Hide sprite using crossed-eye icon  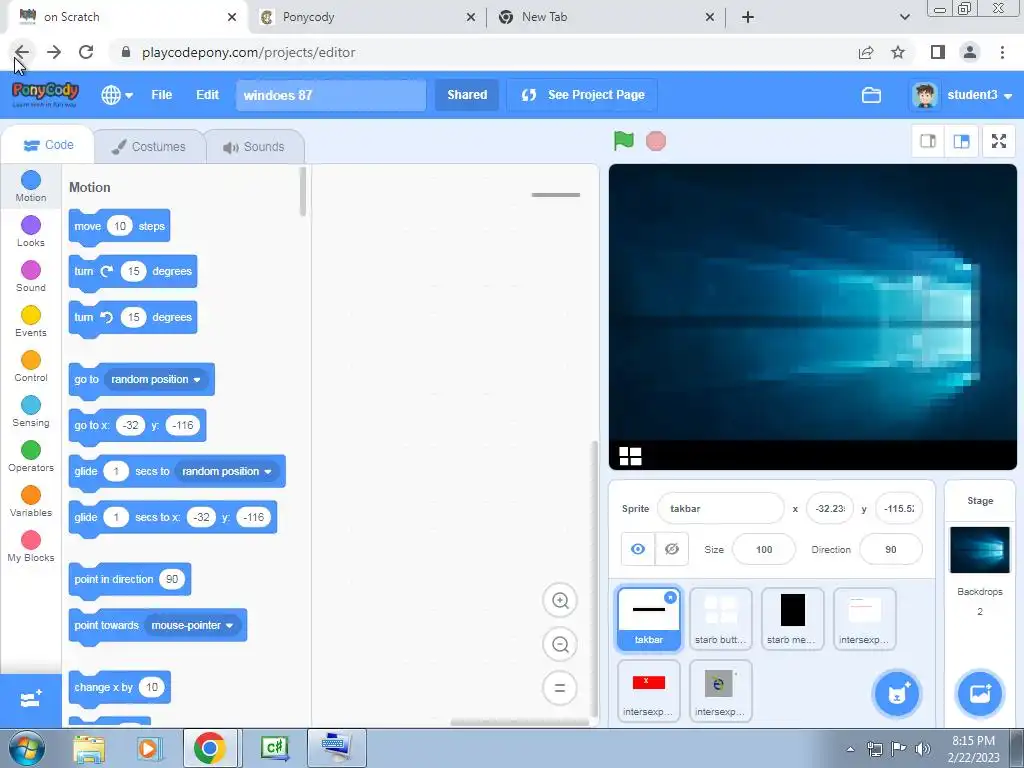coord(671,549)
